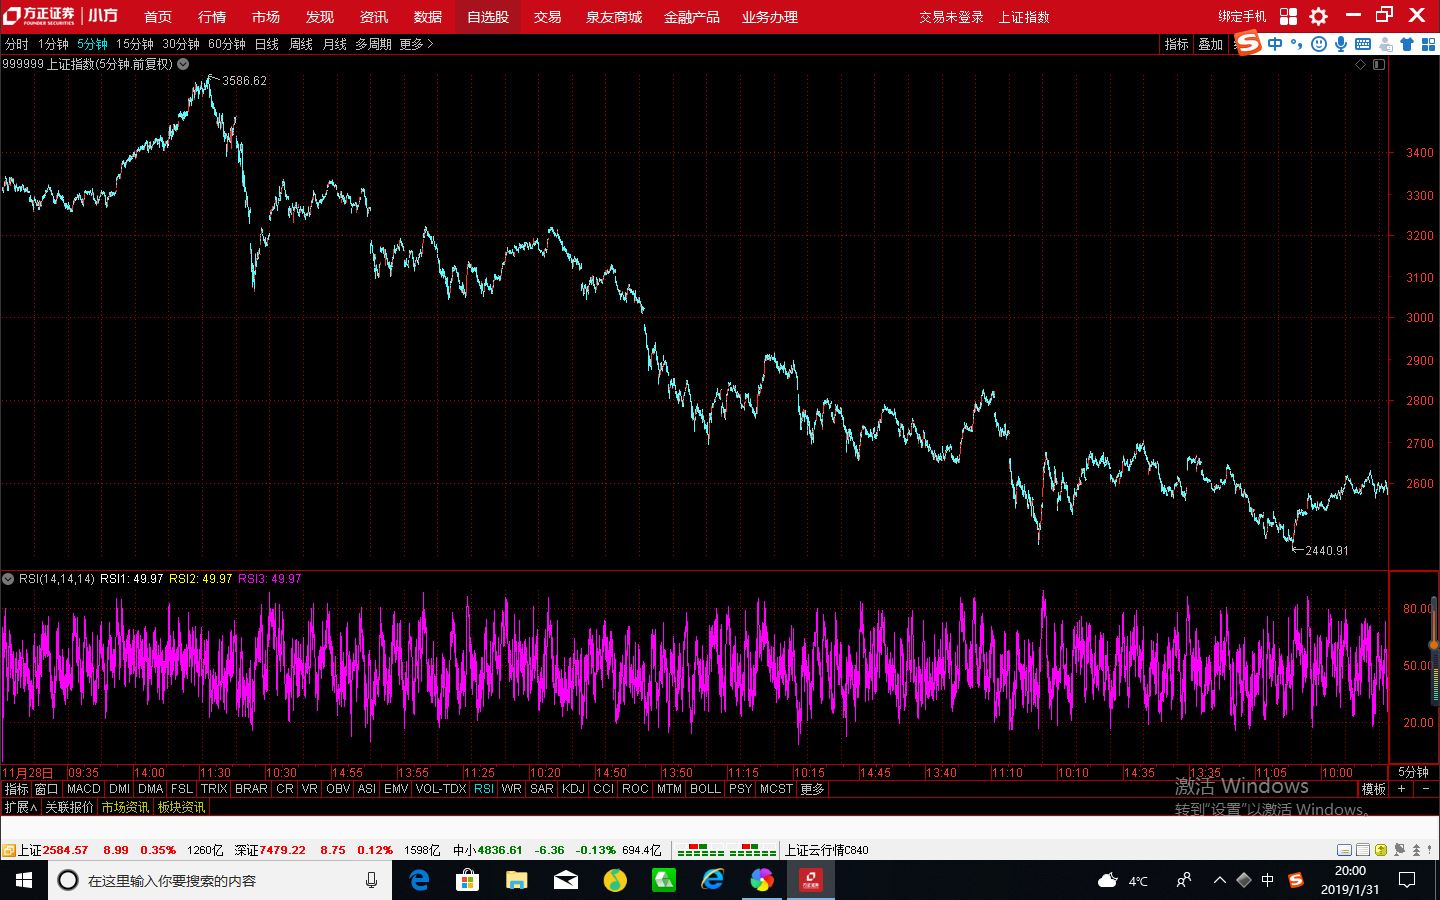The width and height of the screenshot is (1440, 900).
Task: Open 板块资讯 tab
Action: (x=181, y=807)
